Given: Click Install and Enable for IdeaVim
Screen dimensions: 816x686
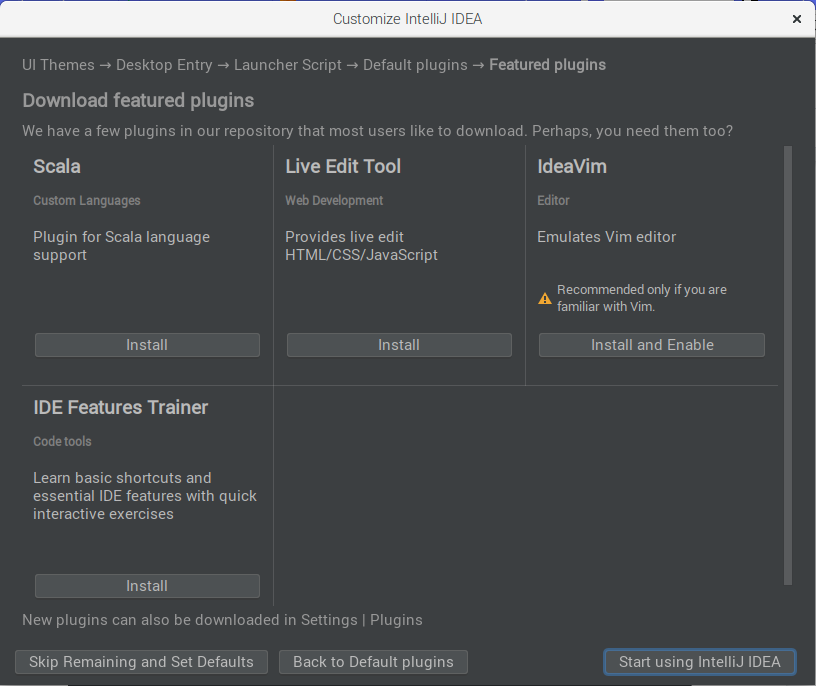Looking at the screenshot, I should pos(652,345).
